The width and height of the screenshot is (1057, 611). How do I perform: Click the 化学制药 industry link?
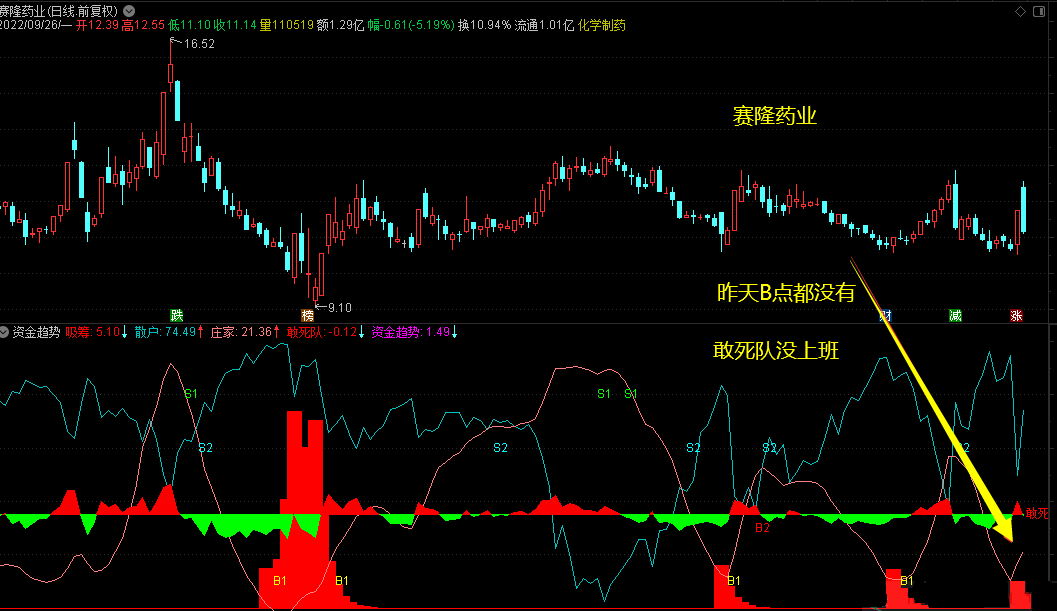tap(601, 25)
